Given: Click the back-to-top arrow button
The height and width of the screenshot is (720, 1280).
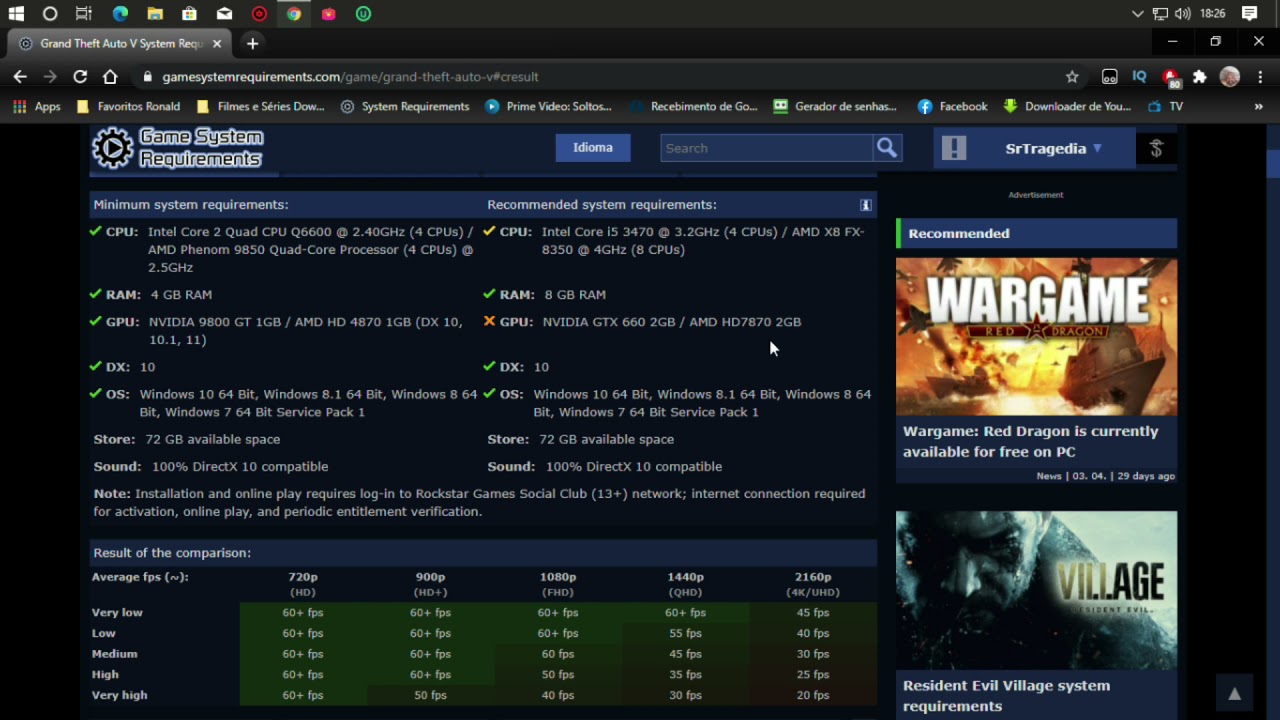Looking at the screenshot, I should (1234, 694).
